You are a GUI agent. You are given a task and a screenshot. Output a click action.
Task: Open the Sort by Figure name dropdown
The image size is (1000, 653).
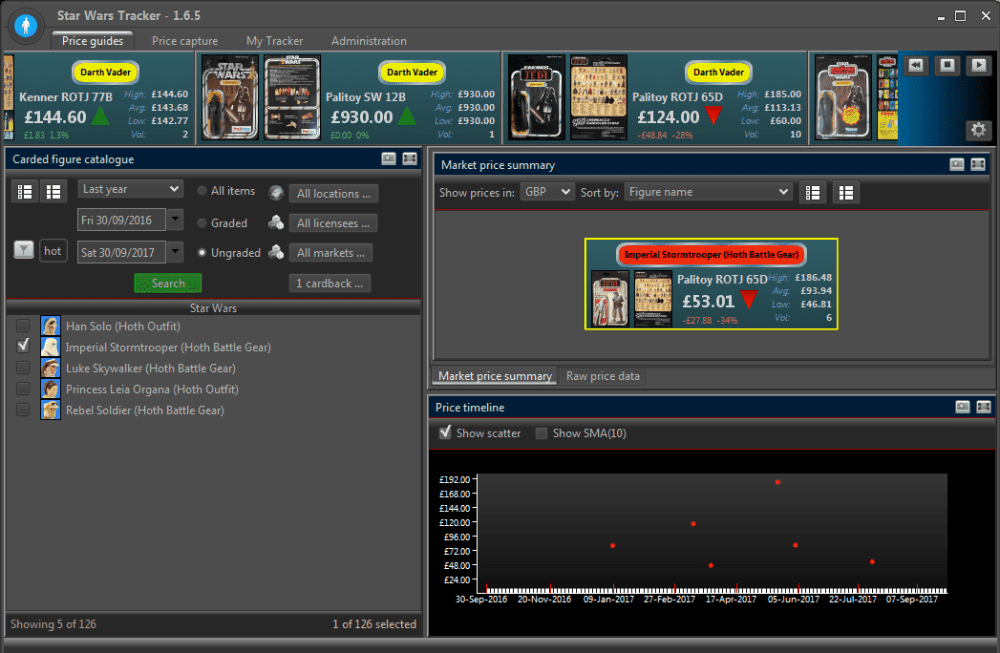[708, 192]
